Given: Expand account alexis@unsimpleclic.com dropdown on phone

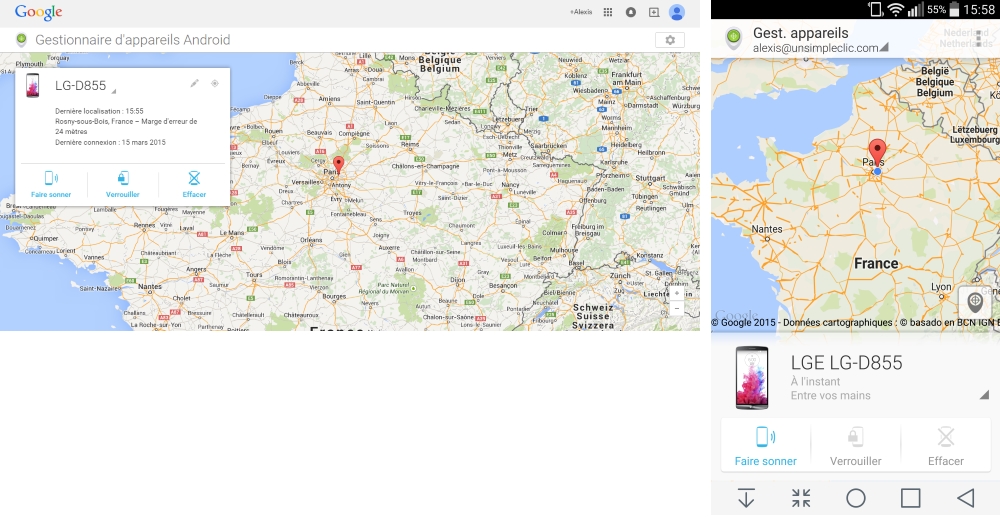Looking at the screenshot, I should pyautogui.click(x=884, y=48).
